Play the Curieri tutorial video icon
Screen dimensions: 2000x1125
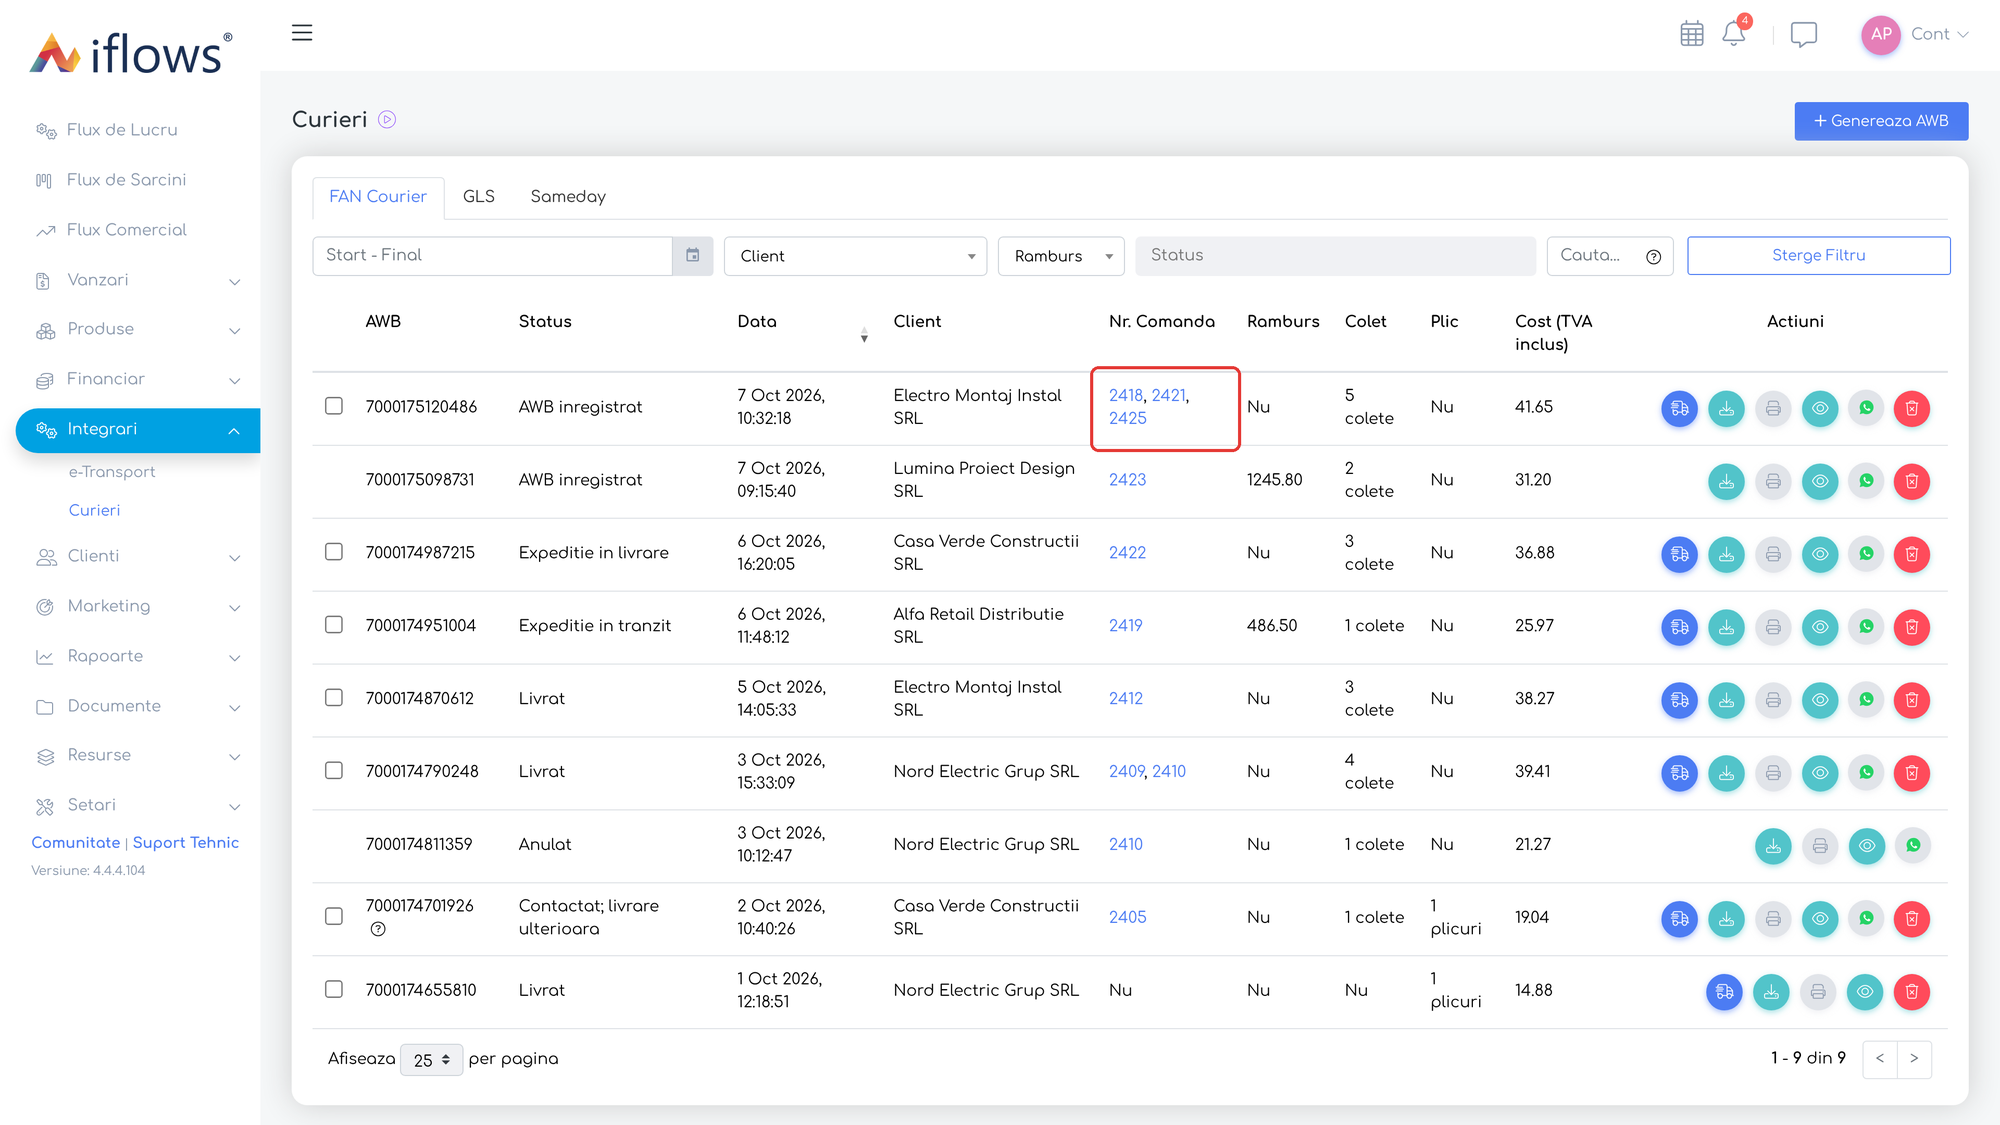tap(387, 120)
